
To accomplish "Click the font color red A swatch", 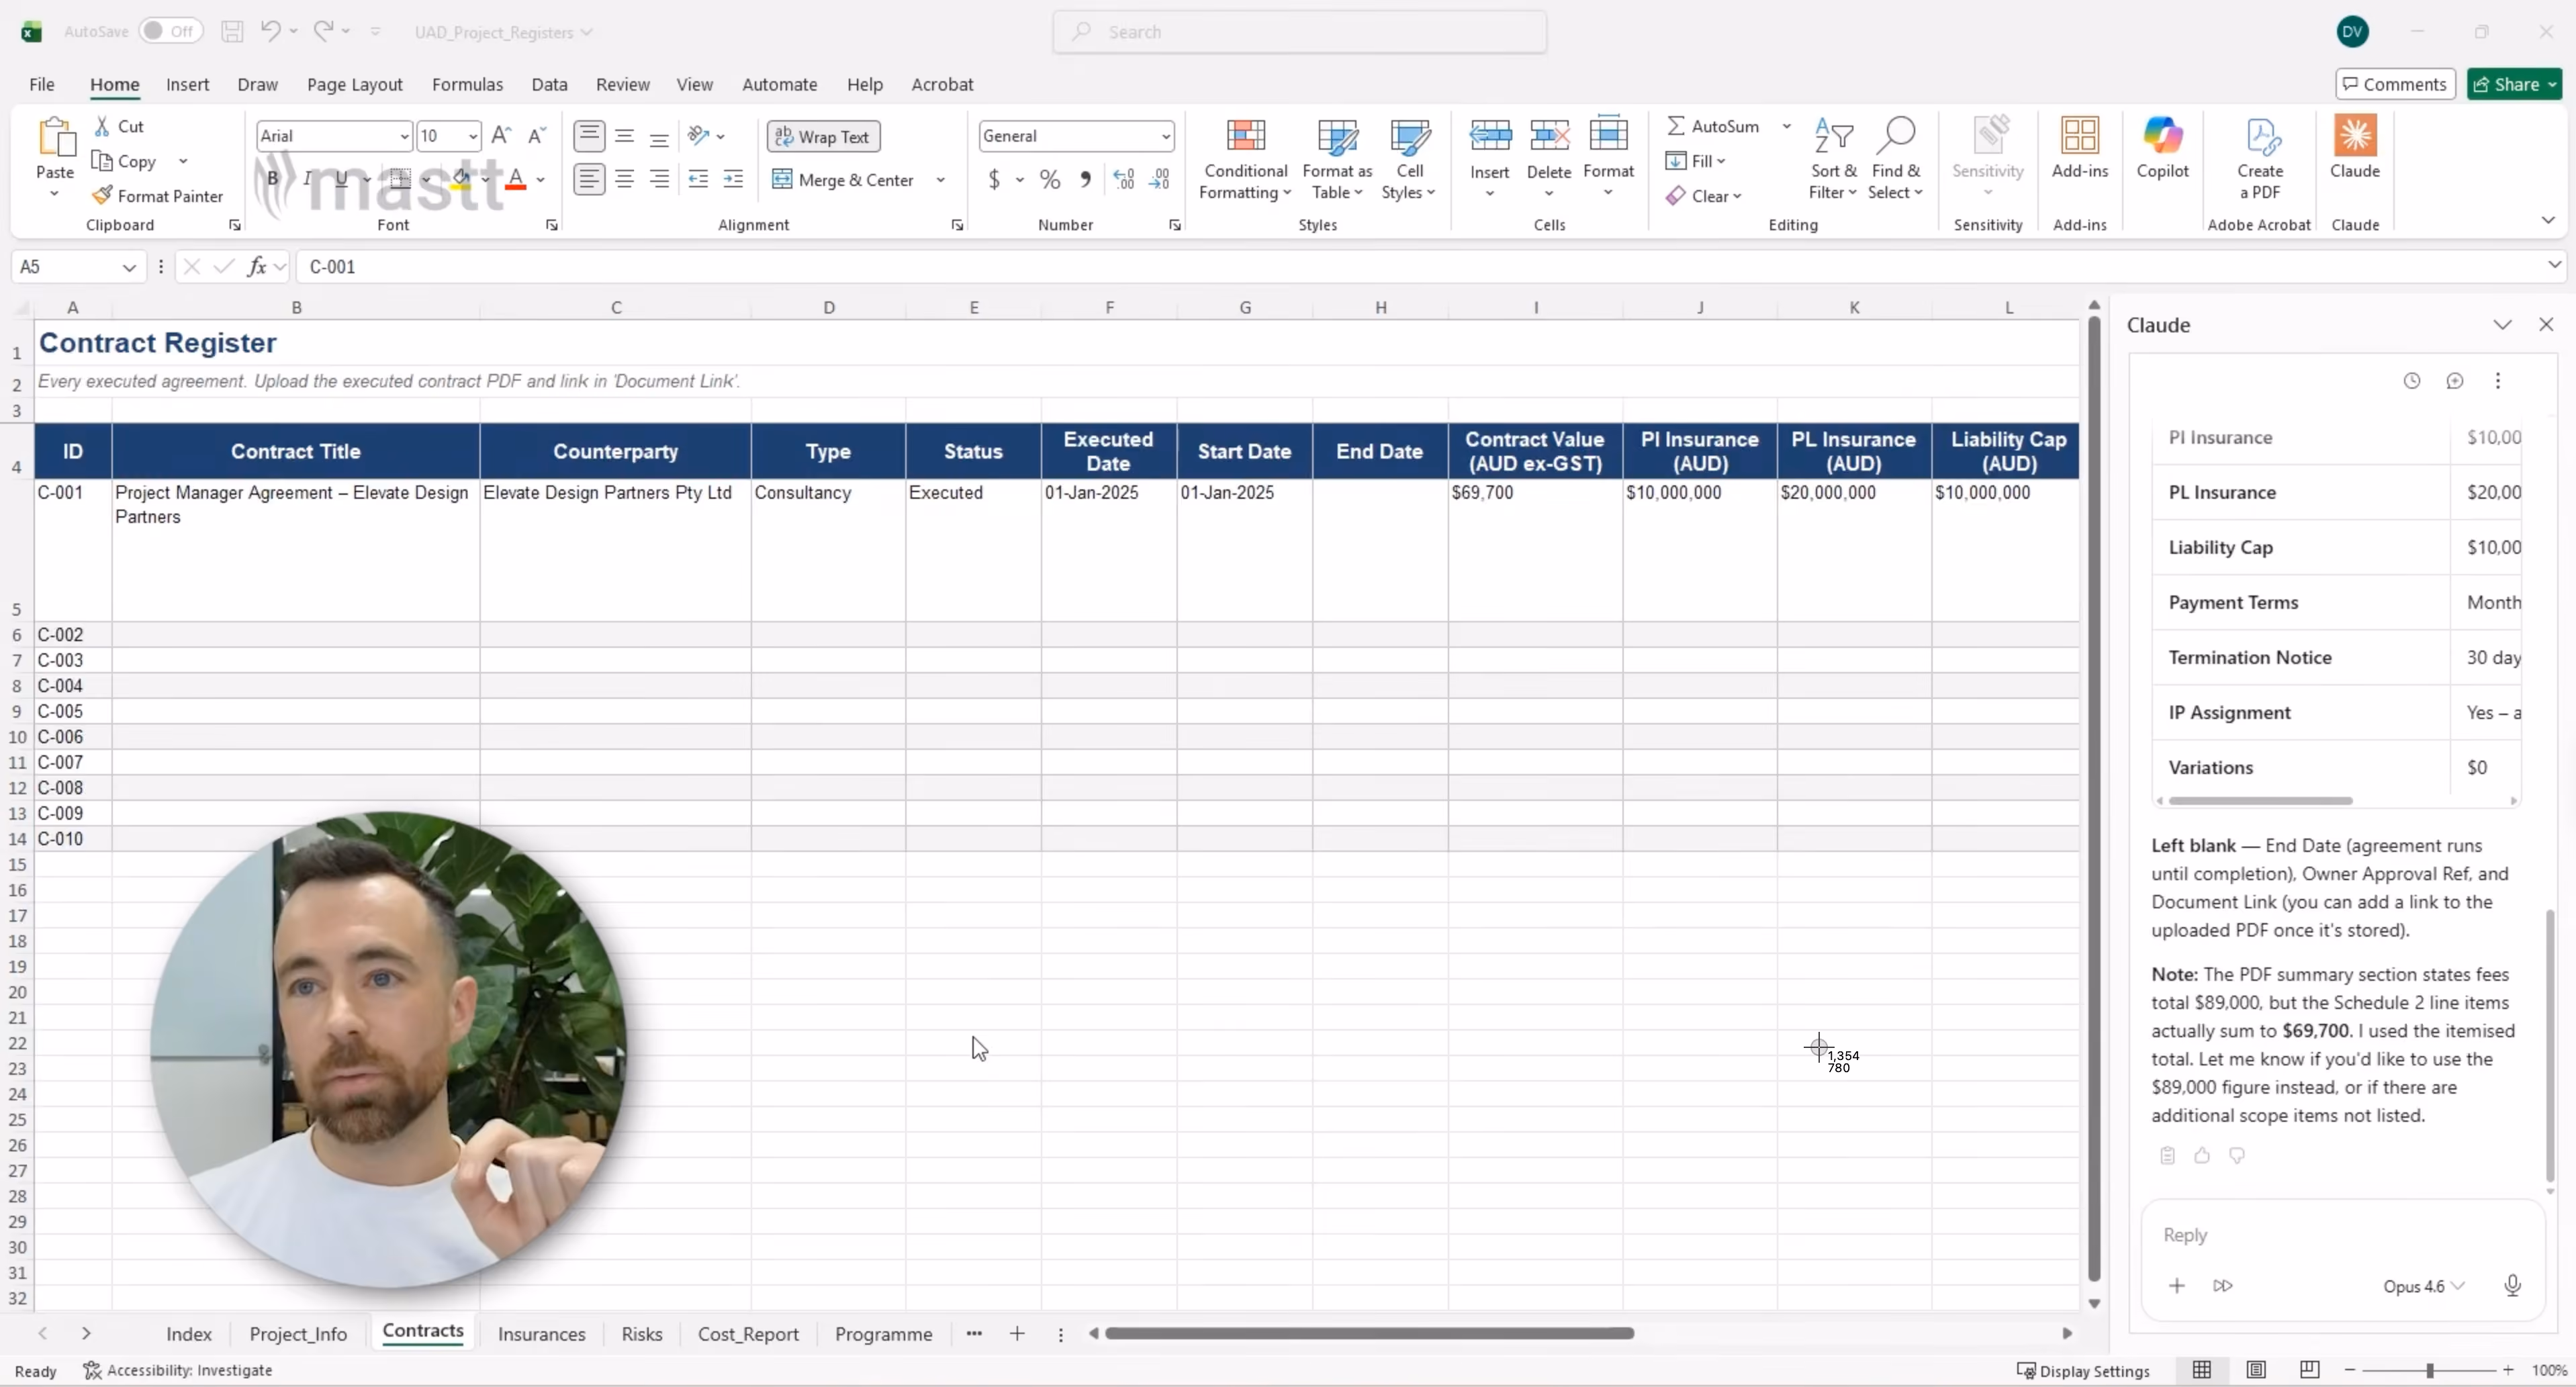I will pos(515,180).
